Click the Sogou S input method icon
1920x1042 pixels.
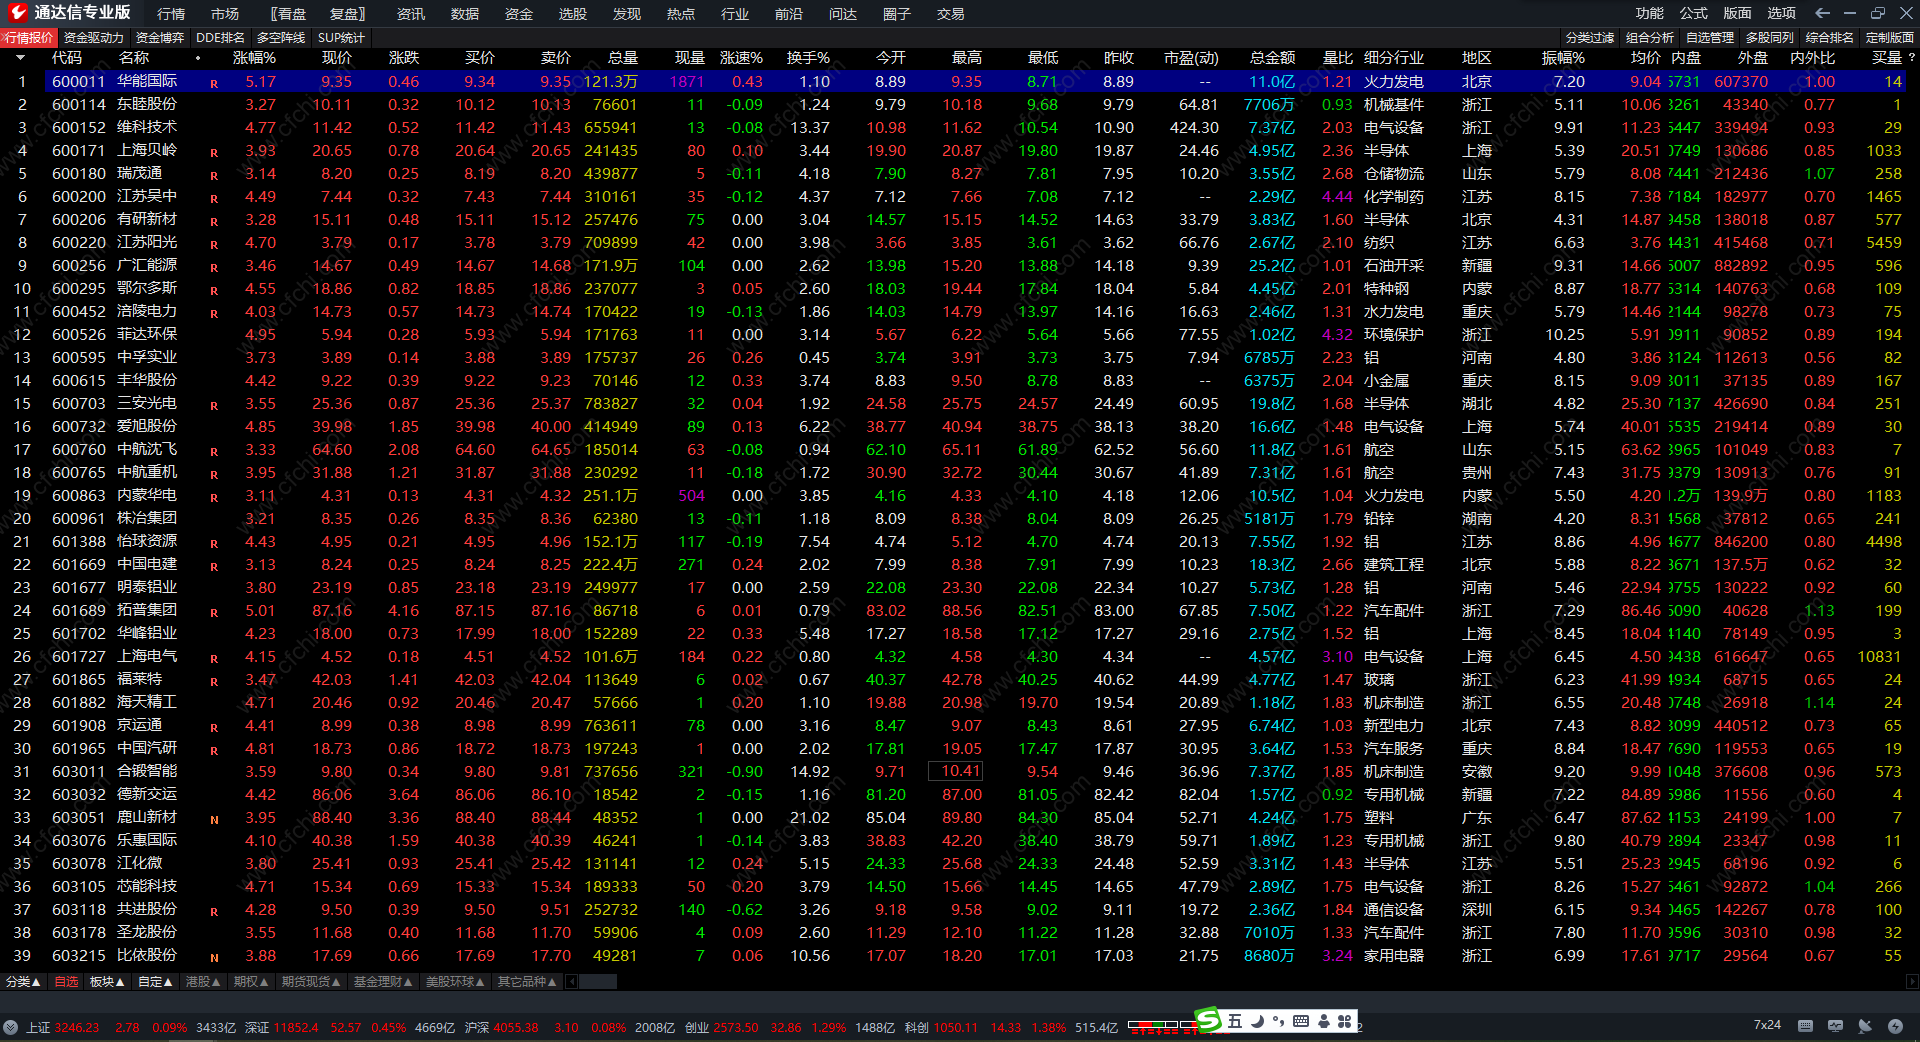pos(1208,1020)
